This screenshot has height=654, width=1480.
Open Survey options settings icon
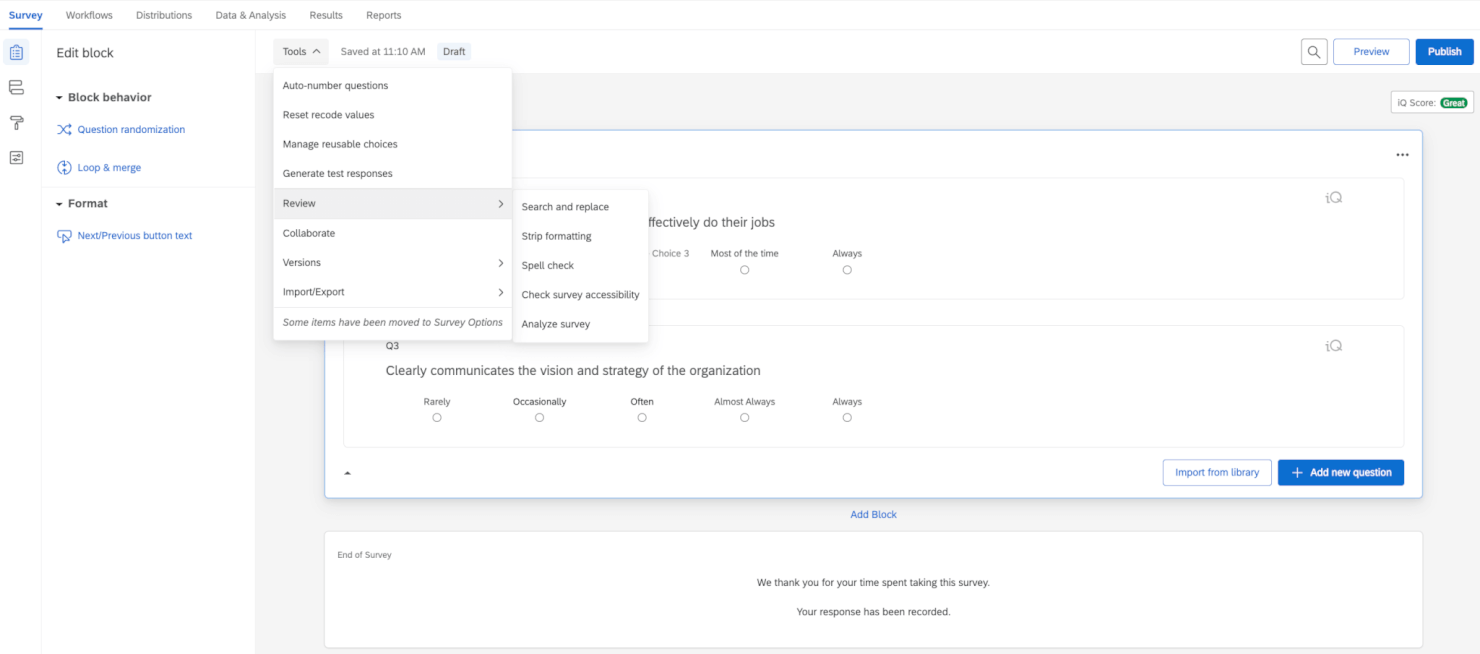16,157
